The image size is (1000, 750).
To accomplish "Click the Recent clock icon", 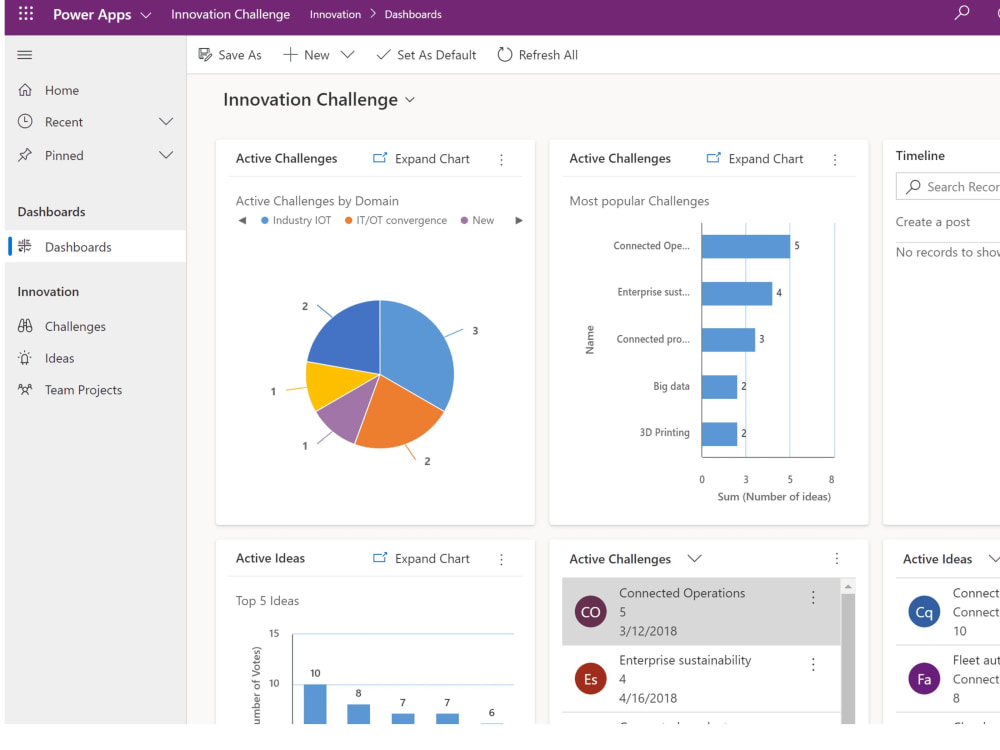I will point(25,121).
